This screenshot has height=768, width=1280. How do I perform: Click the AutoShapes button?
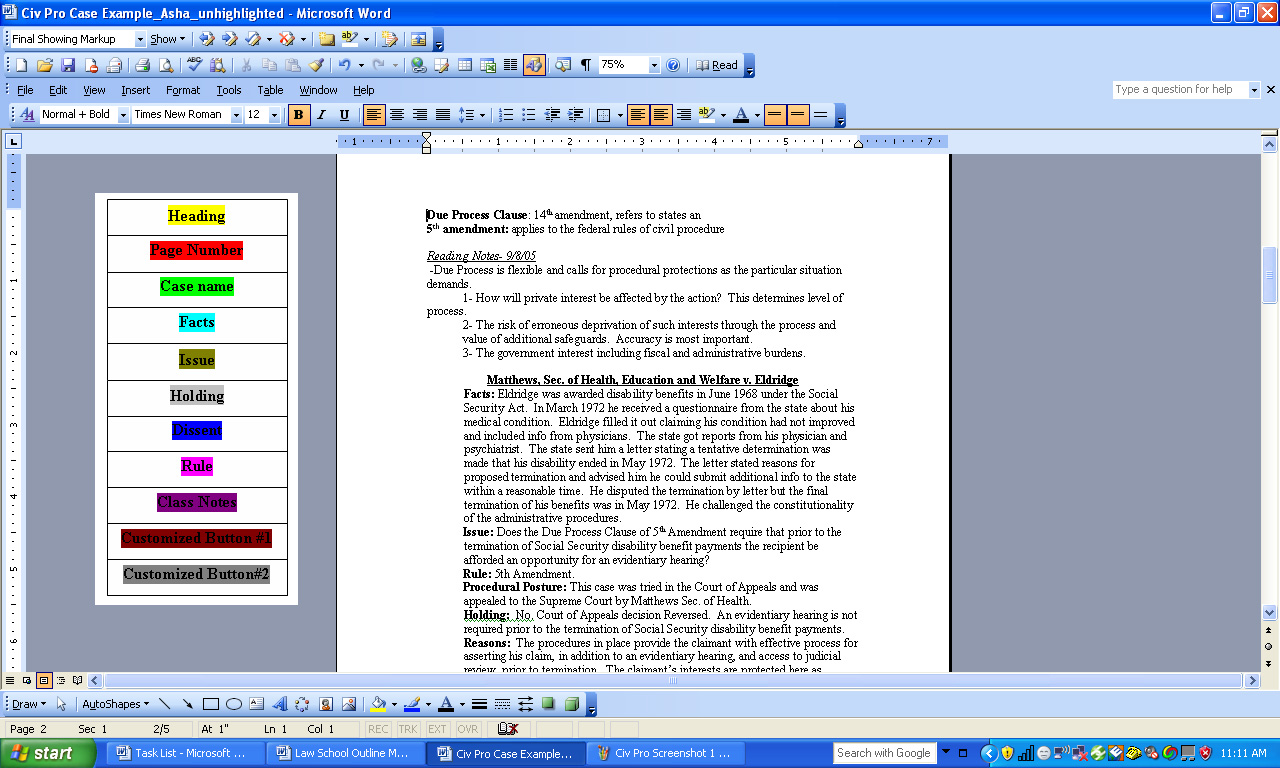[115, 704]
